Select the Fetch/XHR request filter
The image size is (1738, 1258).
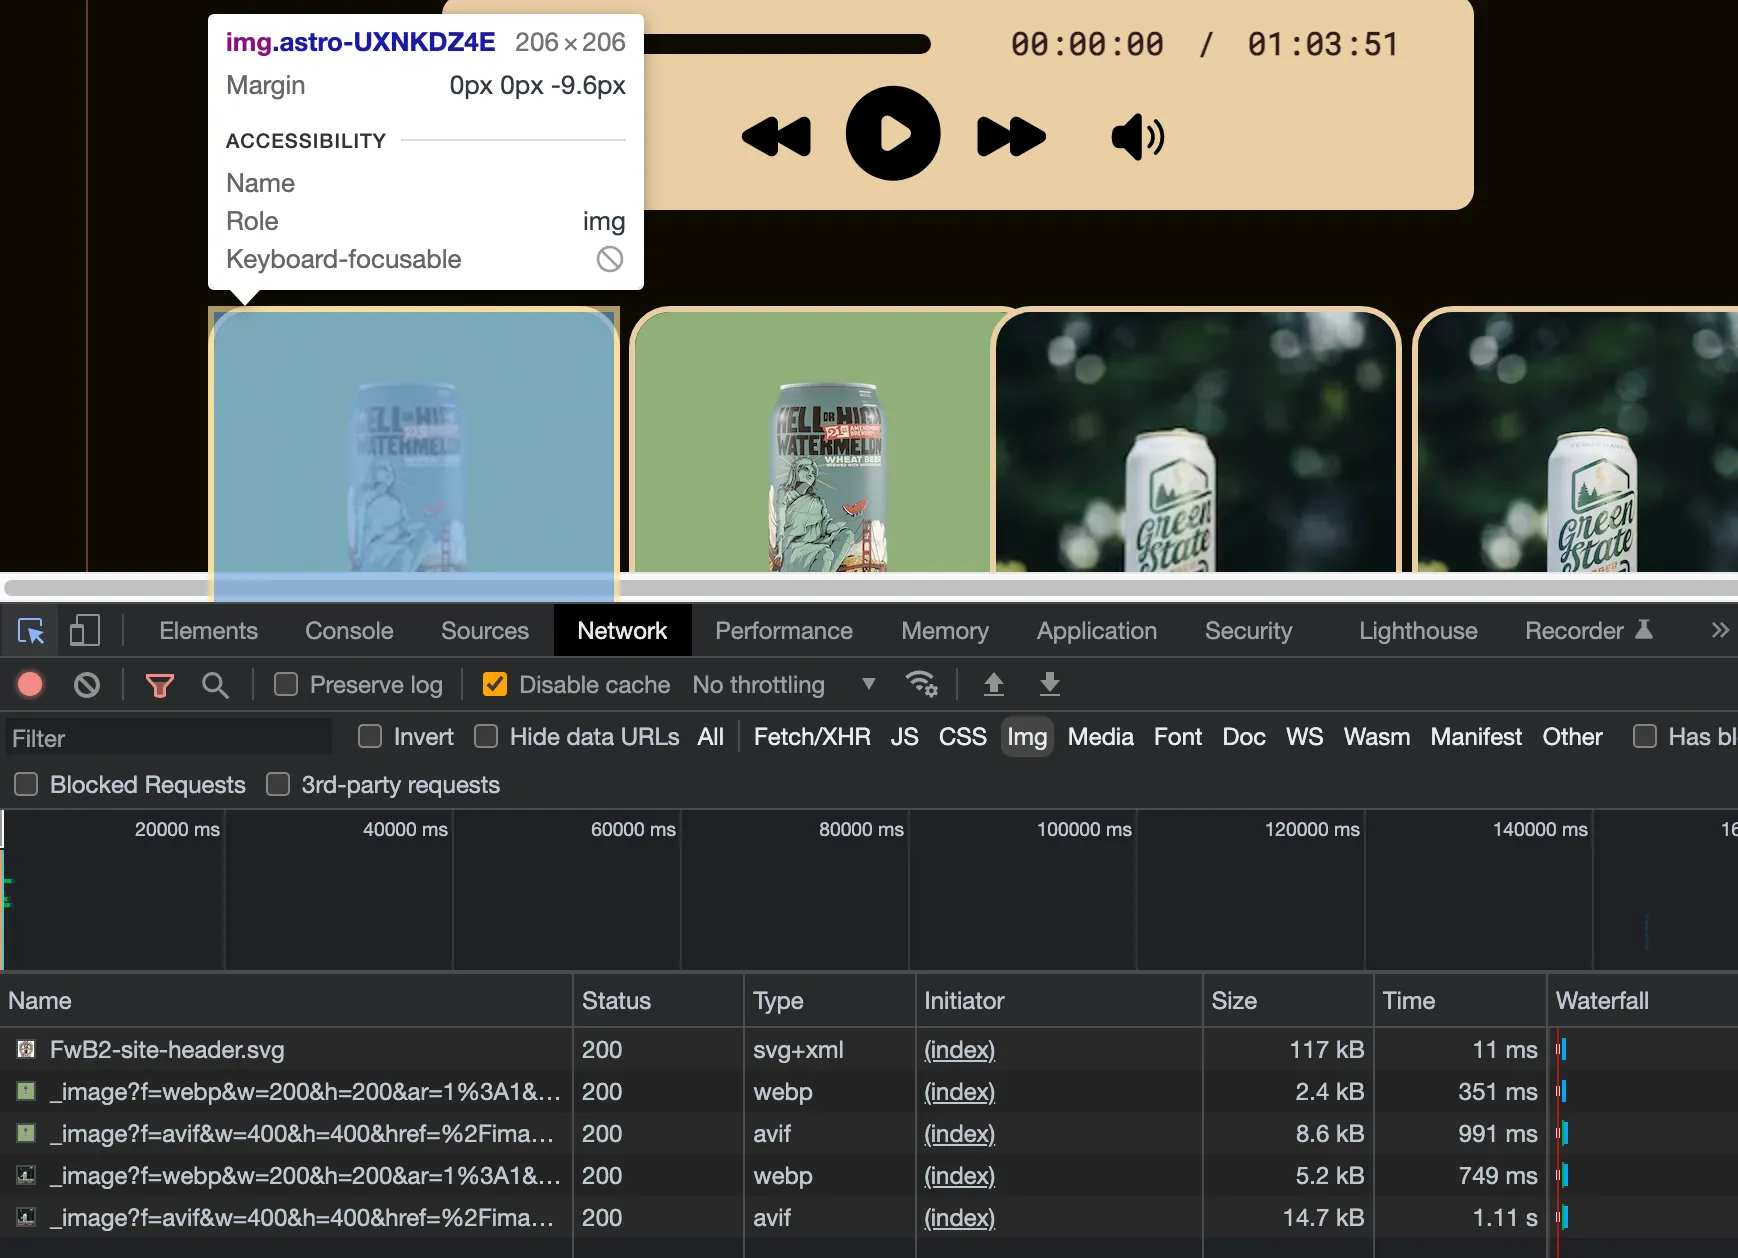coord(810,736)
